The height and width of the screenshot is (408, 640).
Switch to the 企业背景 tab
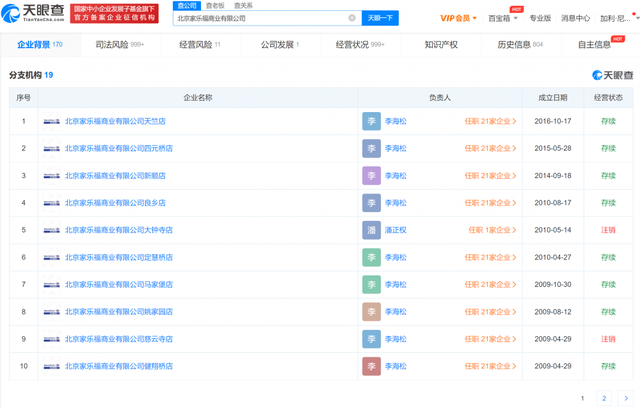click(x=40, y=44)
